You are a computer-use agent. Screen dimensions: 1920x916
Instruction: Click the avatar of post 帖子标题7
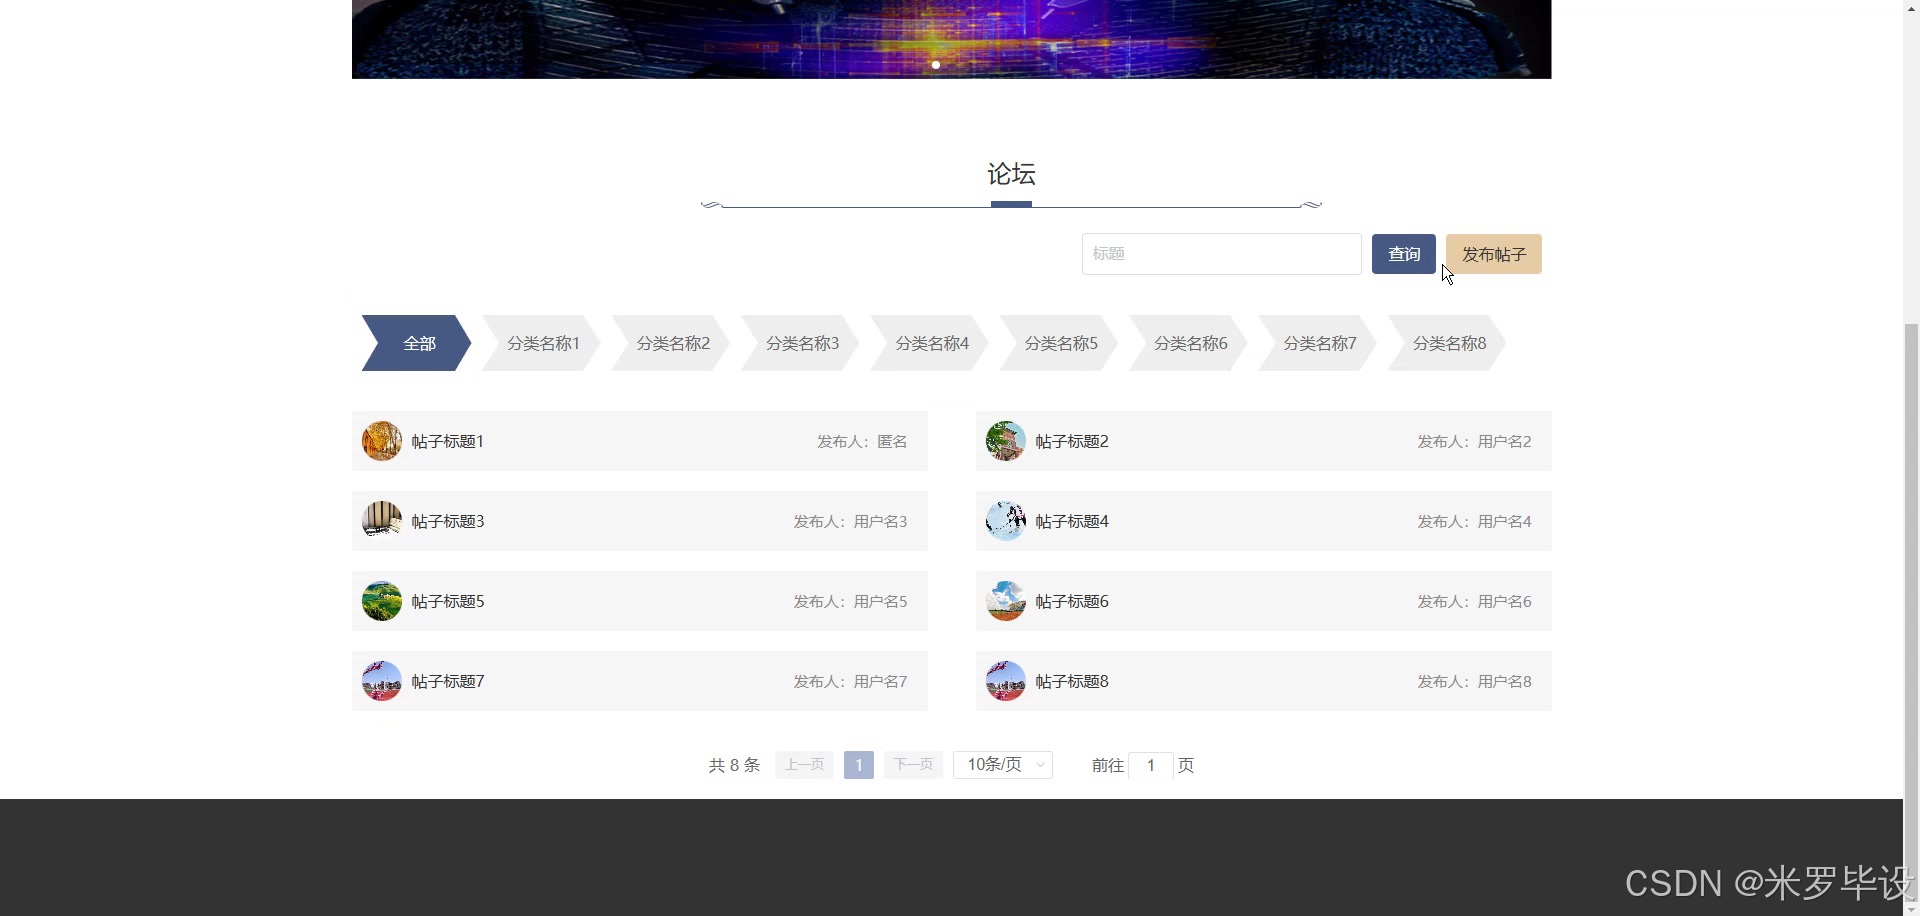(381, 681)
